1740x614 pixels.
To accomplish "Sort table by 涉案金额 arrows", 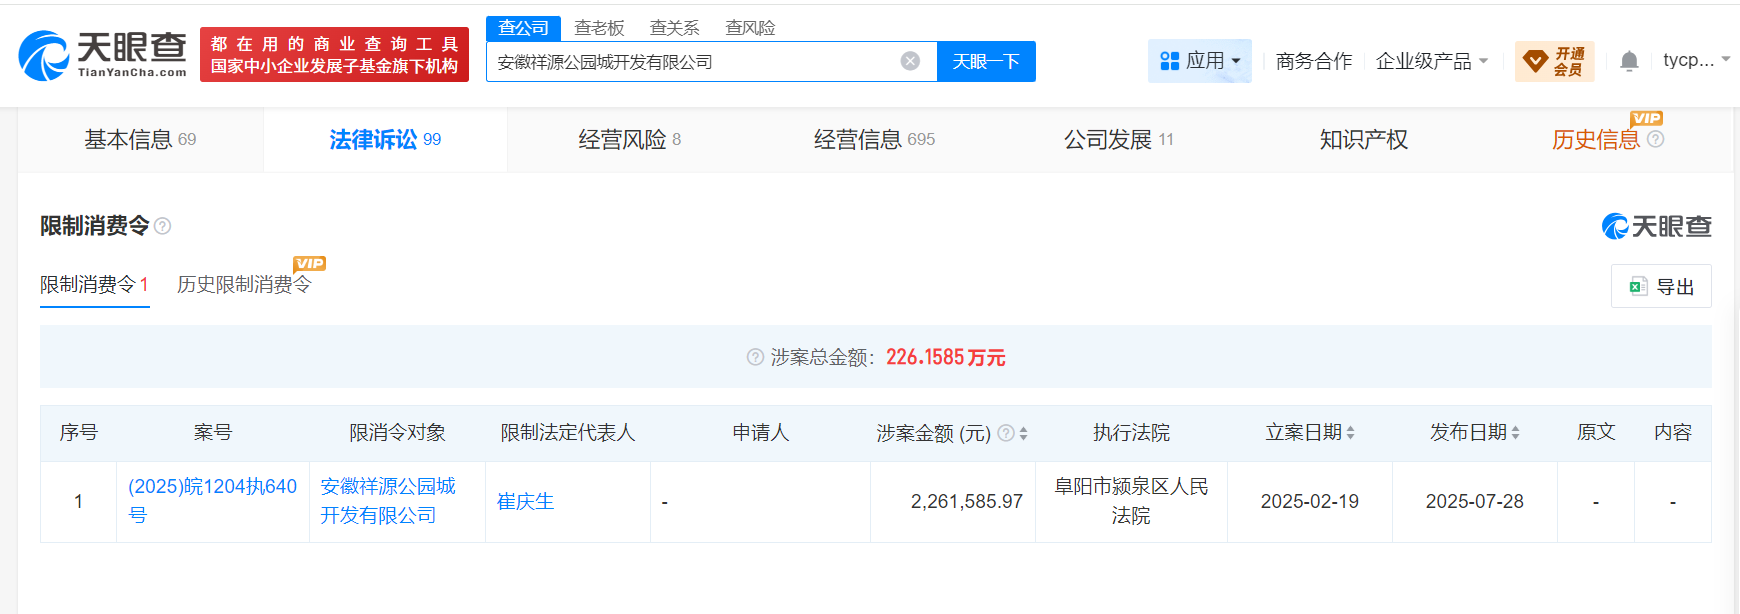I will pyautogui.click(x=1023, y=433).
